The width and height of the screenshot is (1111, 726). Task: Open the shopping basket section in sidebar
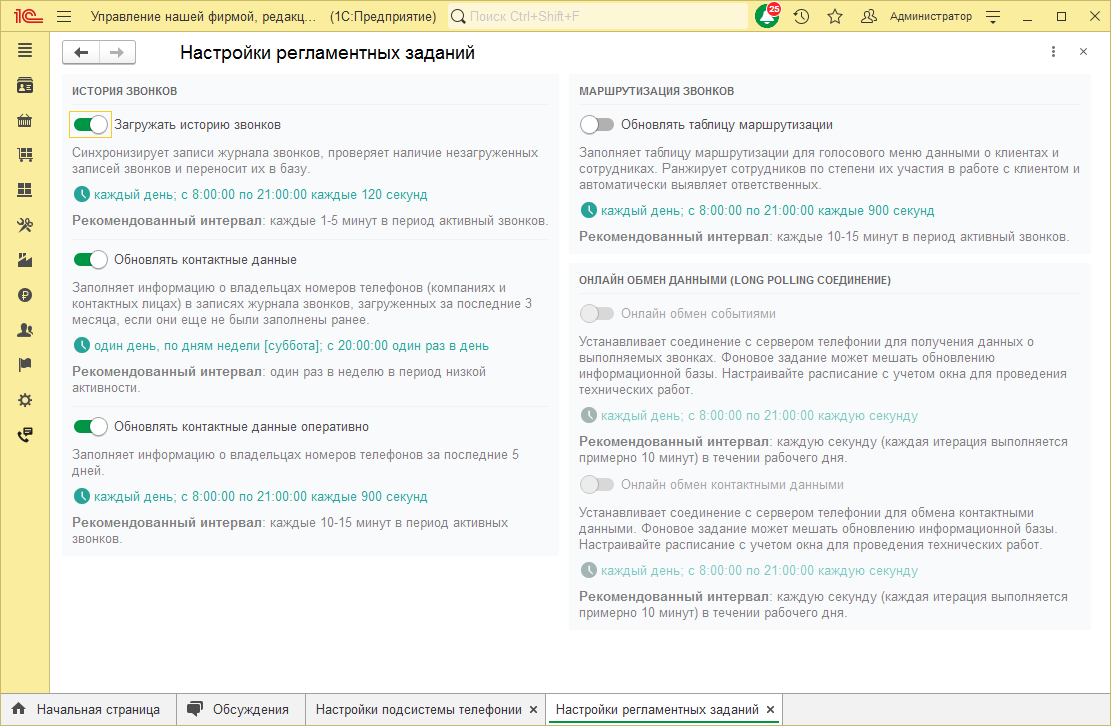25,121
